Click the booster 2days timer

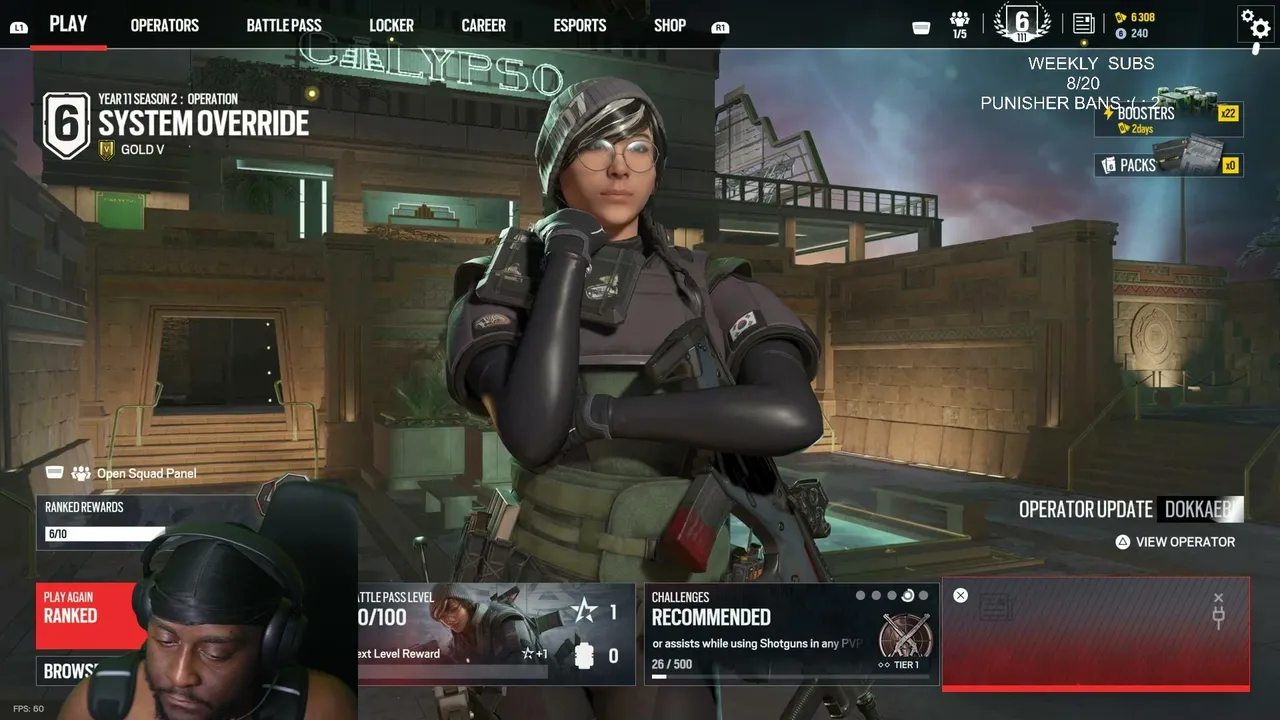[1135, 129]
